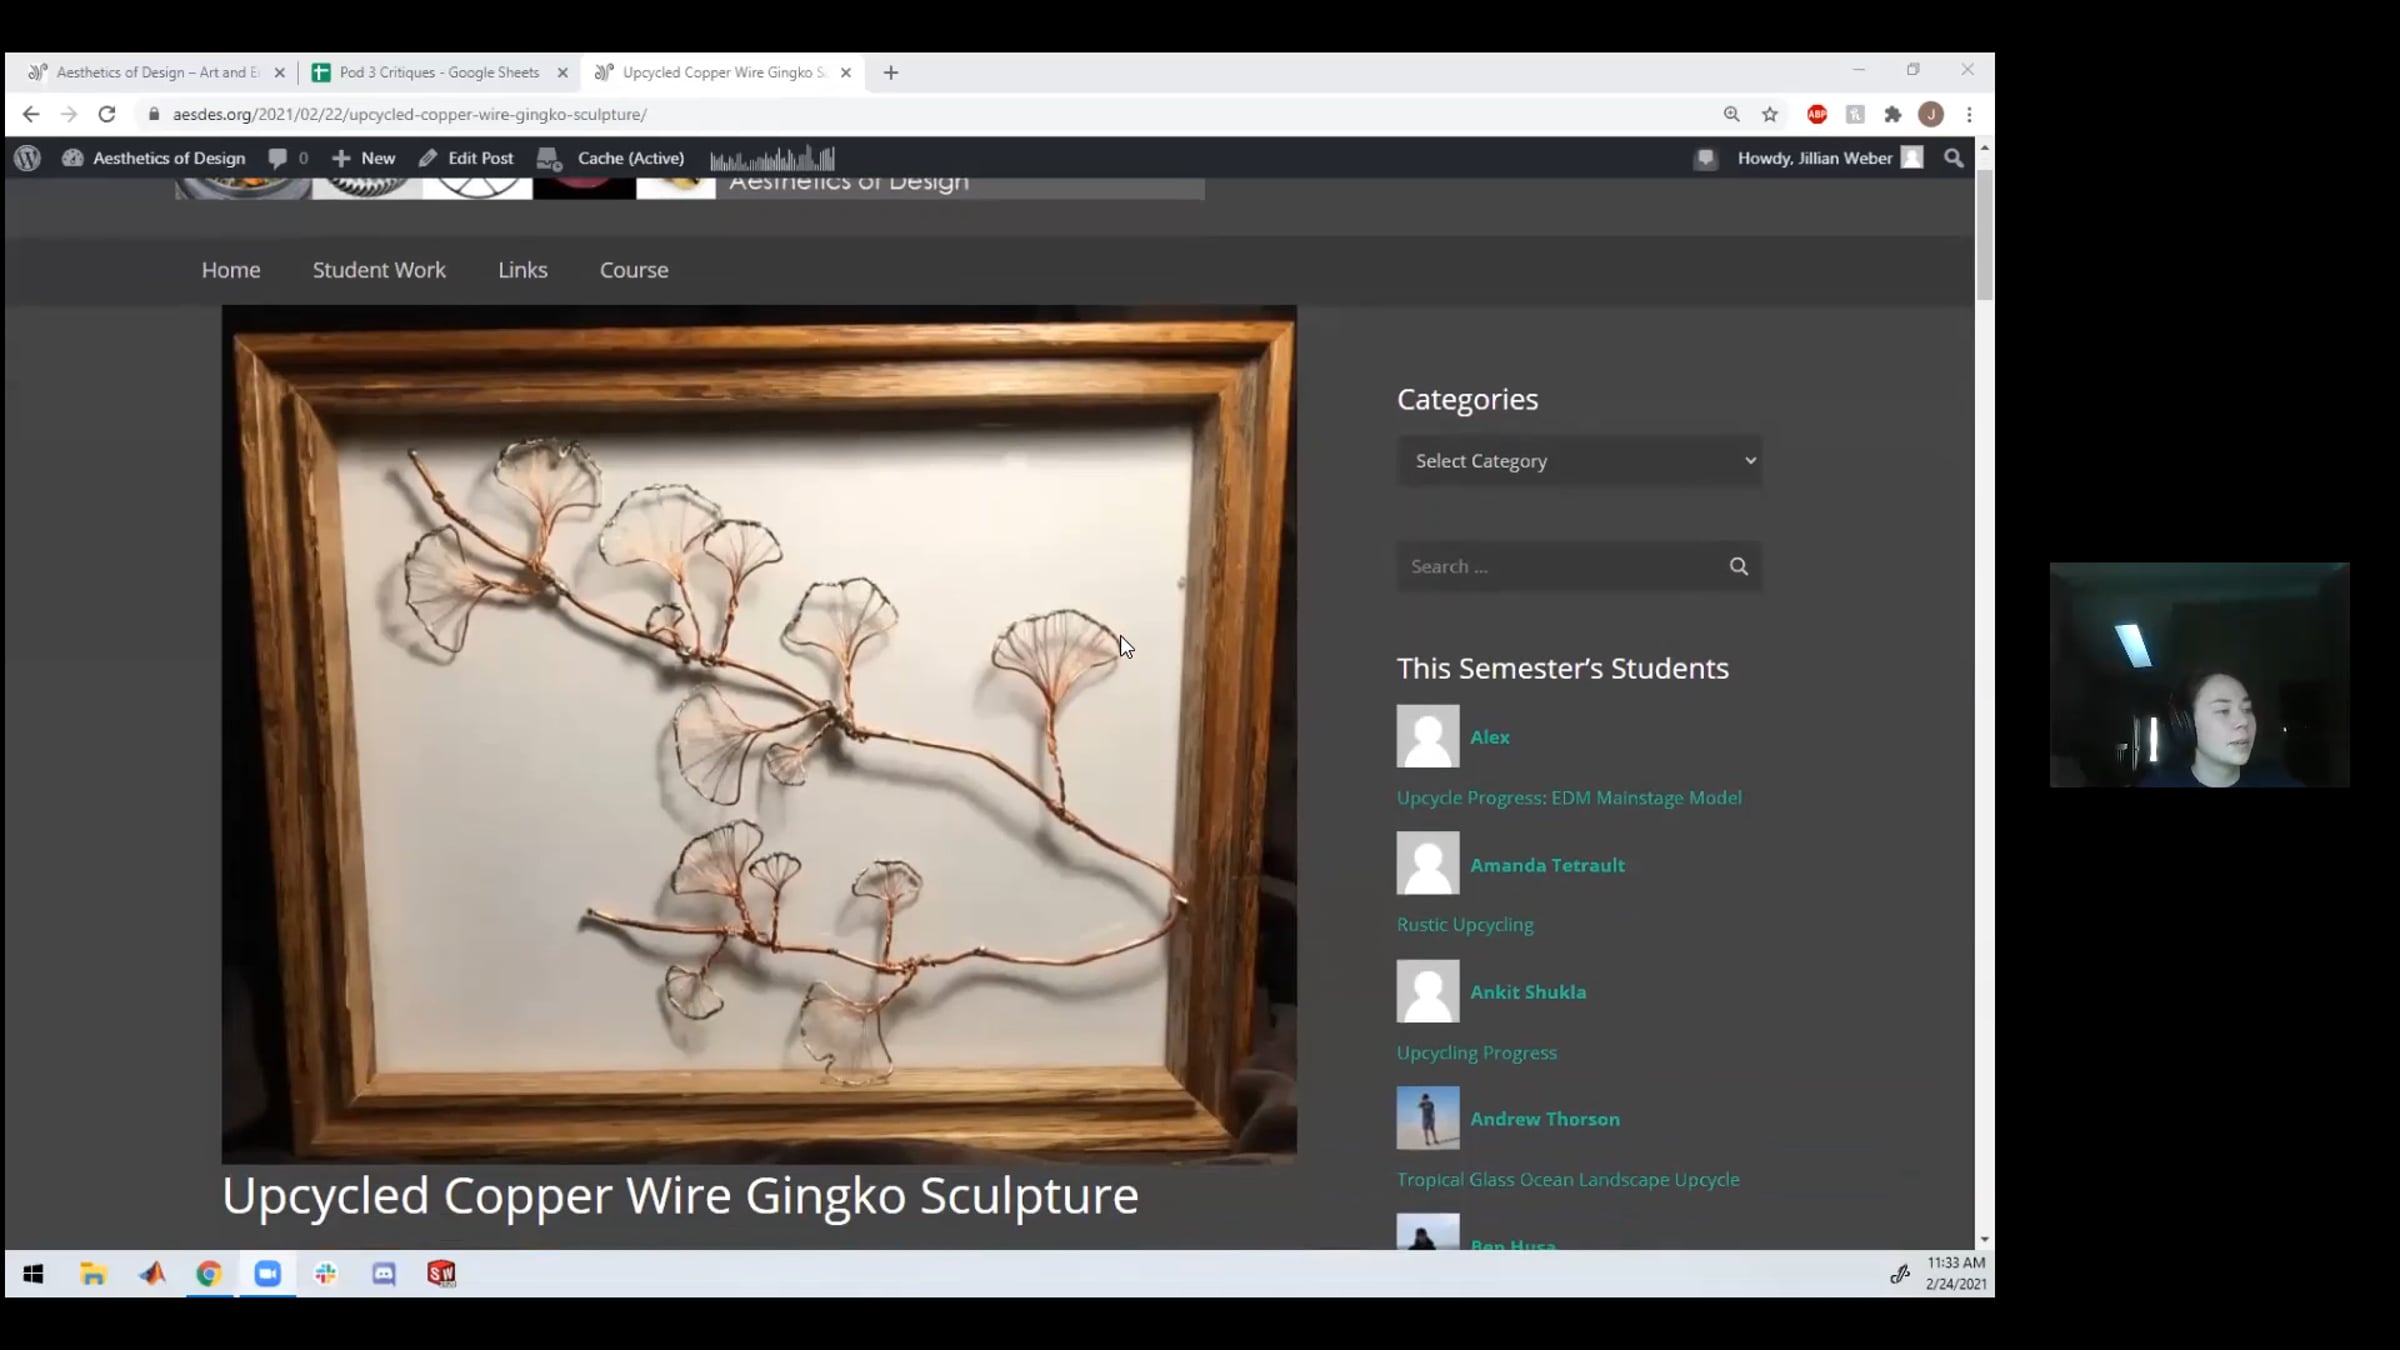
Task: Open Zoom from the taskbar
Action: click(x=268, y=1273)
